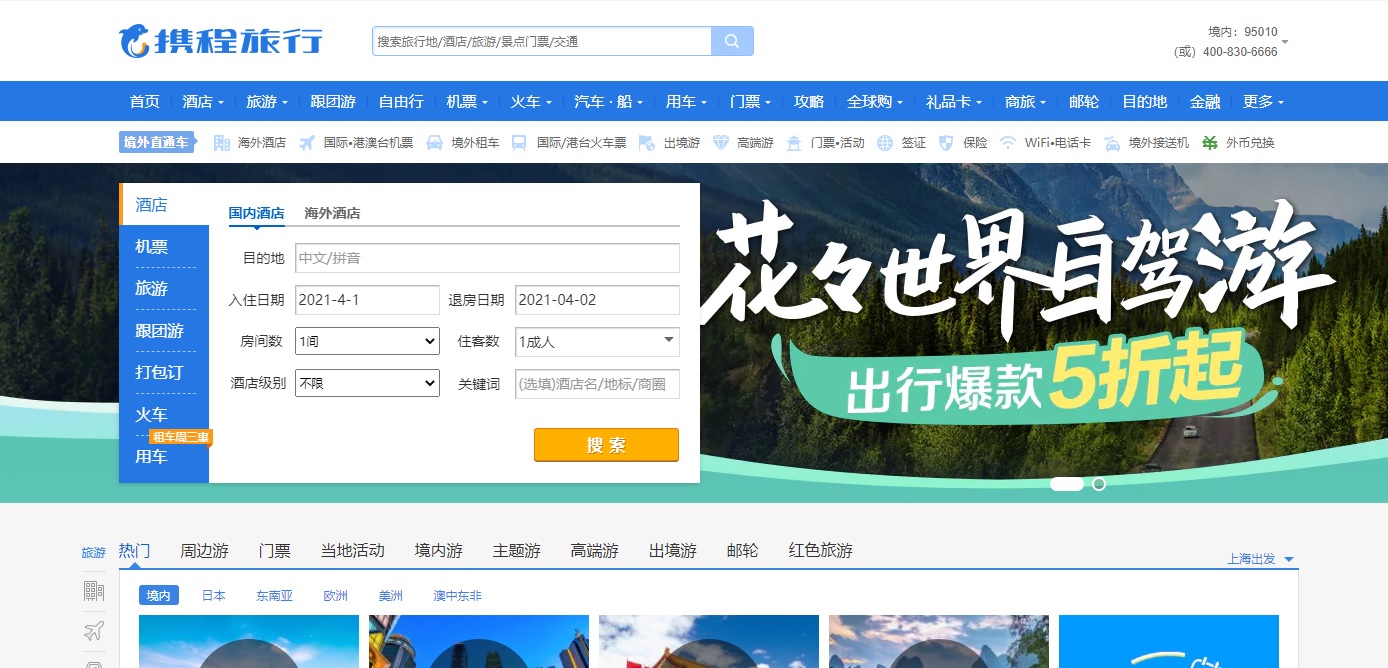Open the 机票 menu in navigation bar
This screenshot has width=1388, height=668.
(x=467, y=102)
